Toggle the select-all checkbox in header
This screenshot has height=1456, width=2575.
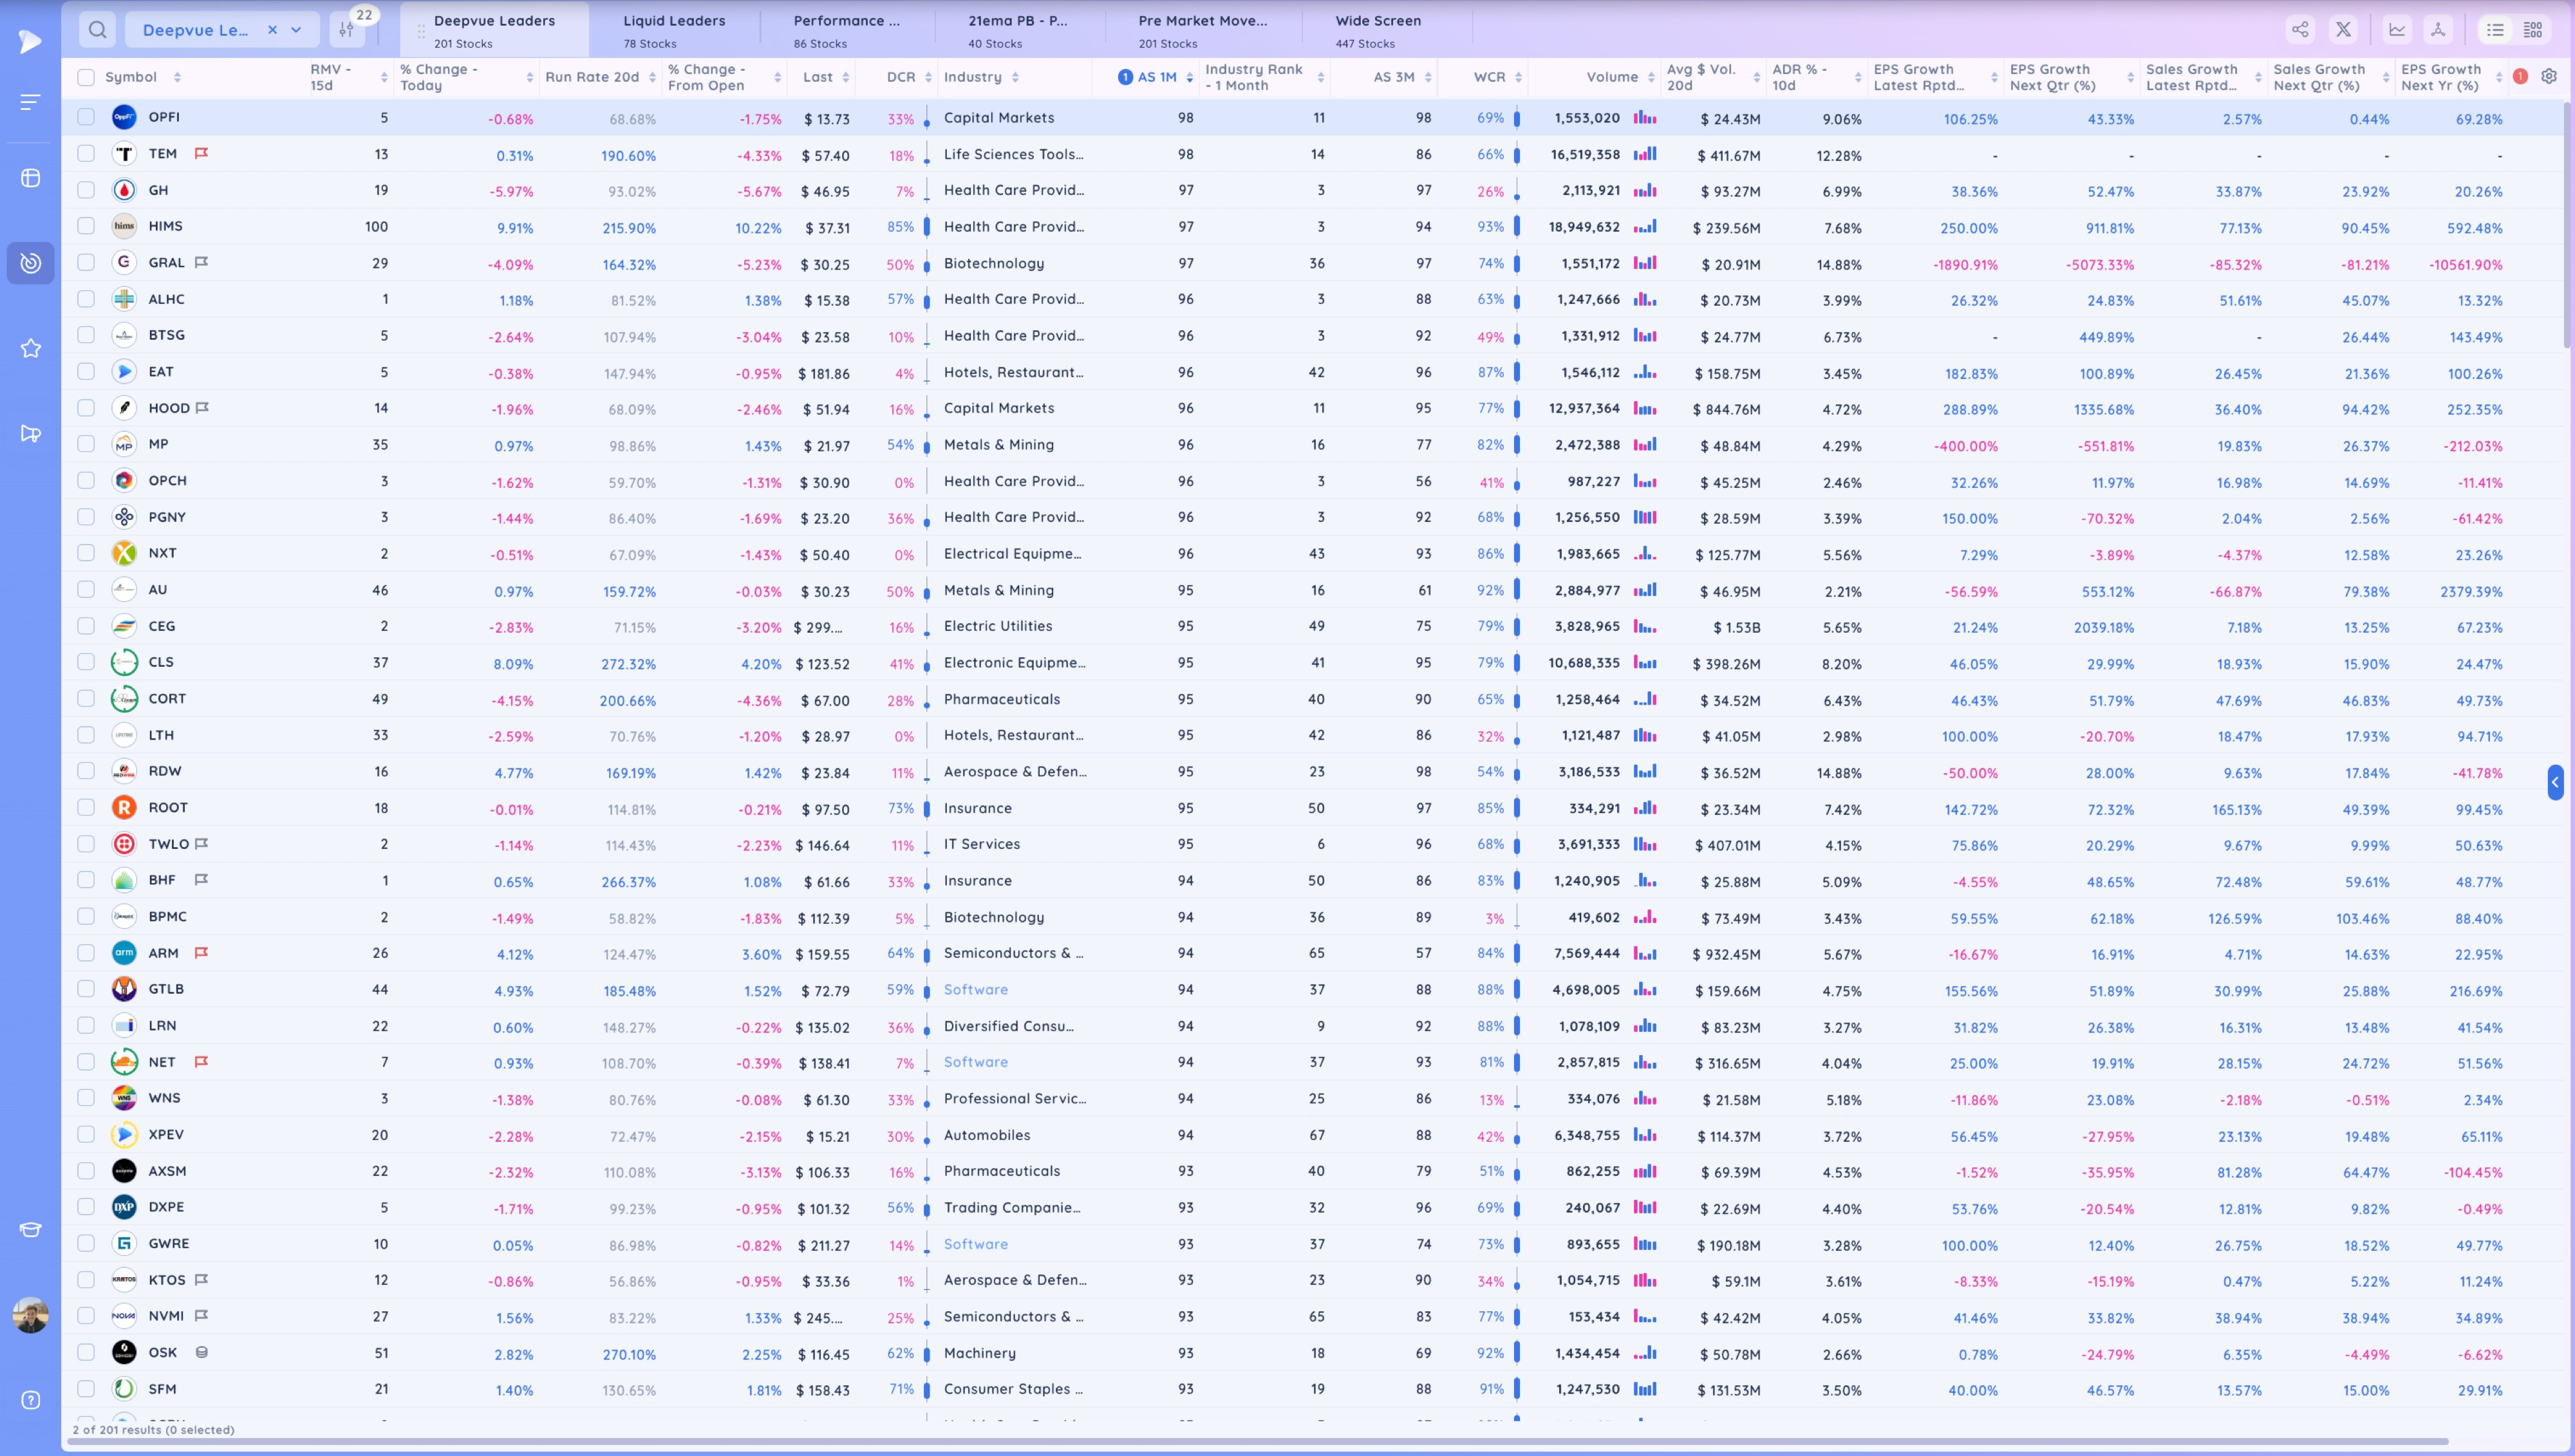click(x=86, y=77)
